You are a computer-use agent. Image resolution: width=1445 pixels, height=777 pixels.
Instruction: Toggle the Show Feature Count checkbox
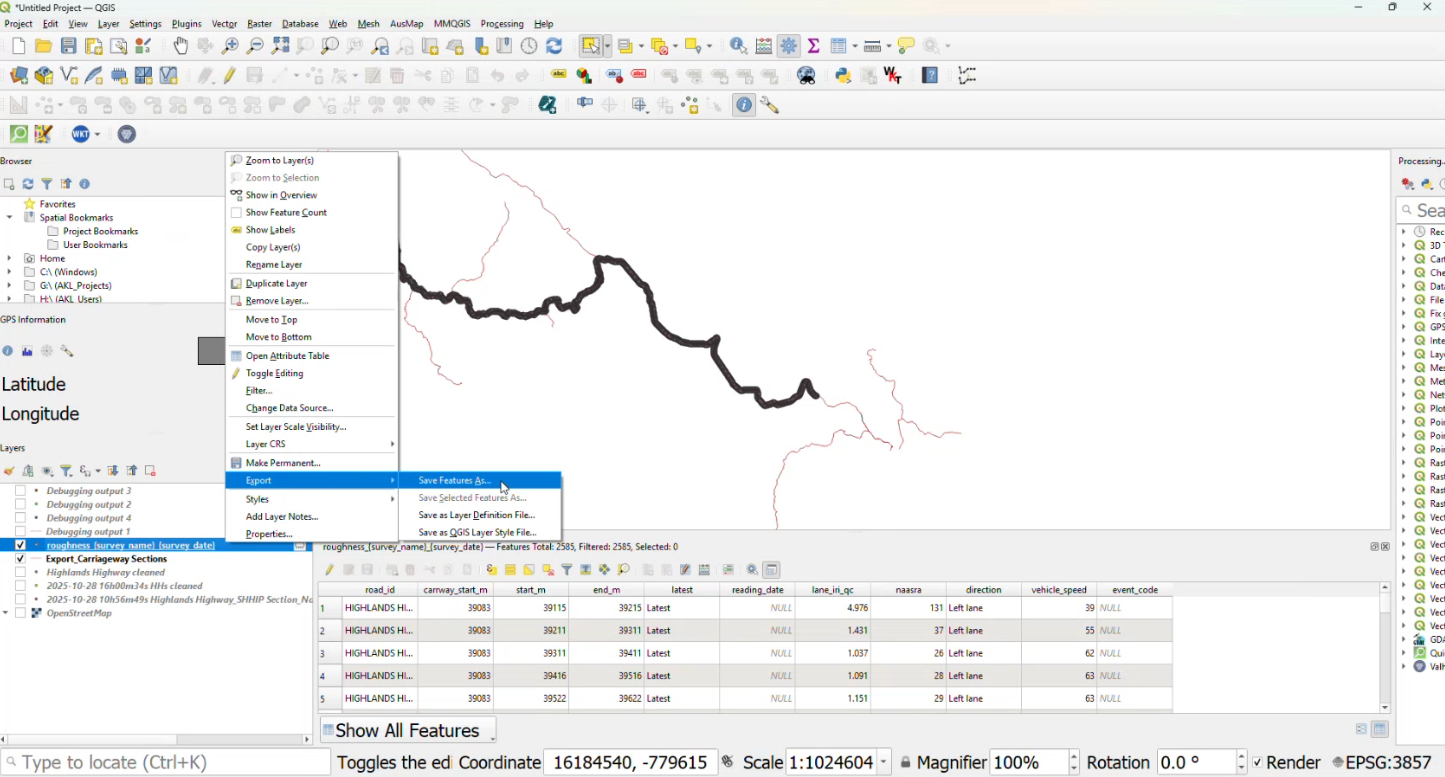click(236, 213)
